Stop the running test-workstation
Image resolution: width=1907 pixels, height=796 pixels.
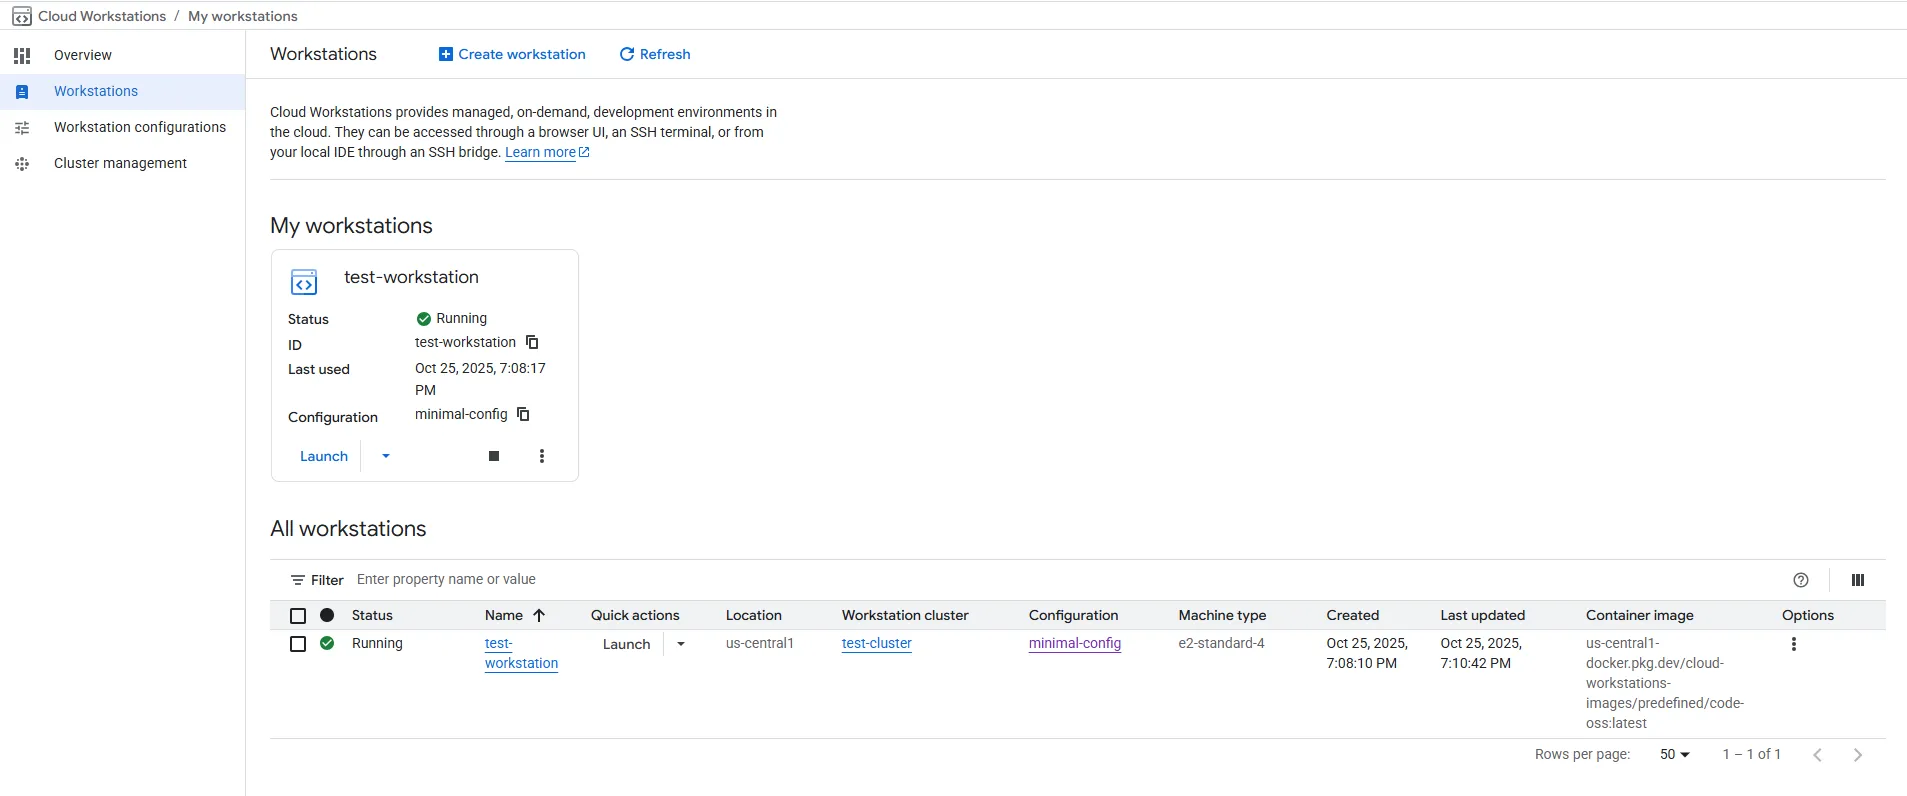(494, 456)
